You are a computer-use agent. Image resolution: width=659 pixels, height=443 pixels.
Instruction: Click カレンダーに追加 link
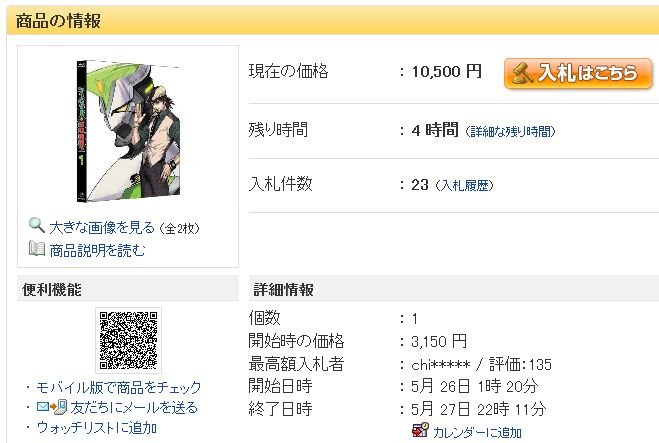477,432
